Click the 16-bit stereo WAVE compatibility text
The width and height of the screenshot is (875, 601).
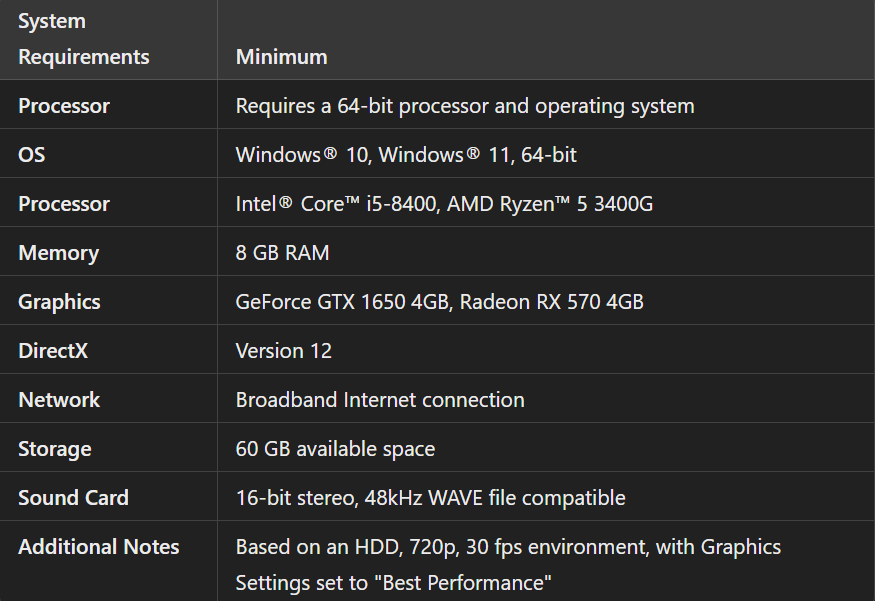coord(430,498)
